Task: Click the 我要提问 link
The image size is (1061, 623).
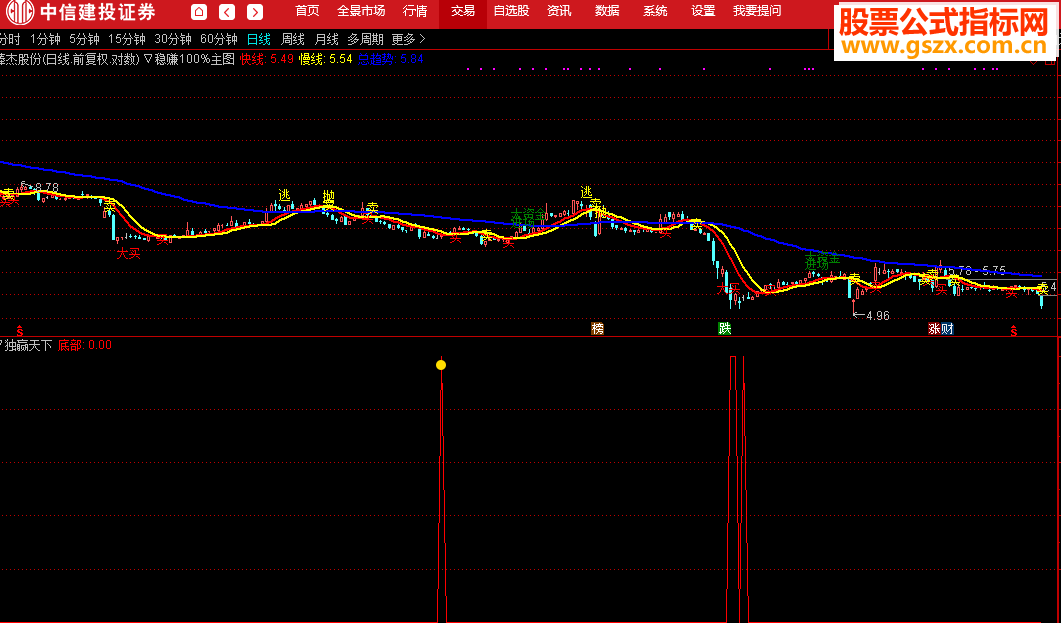Action: 757,11
